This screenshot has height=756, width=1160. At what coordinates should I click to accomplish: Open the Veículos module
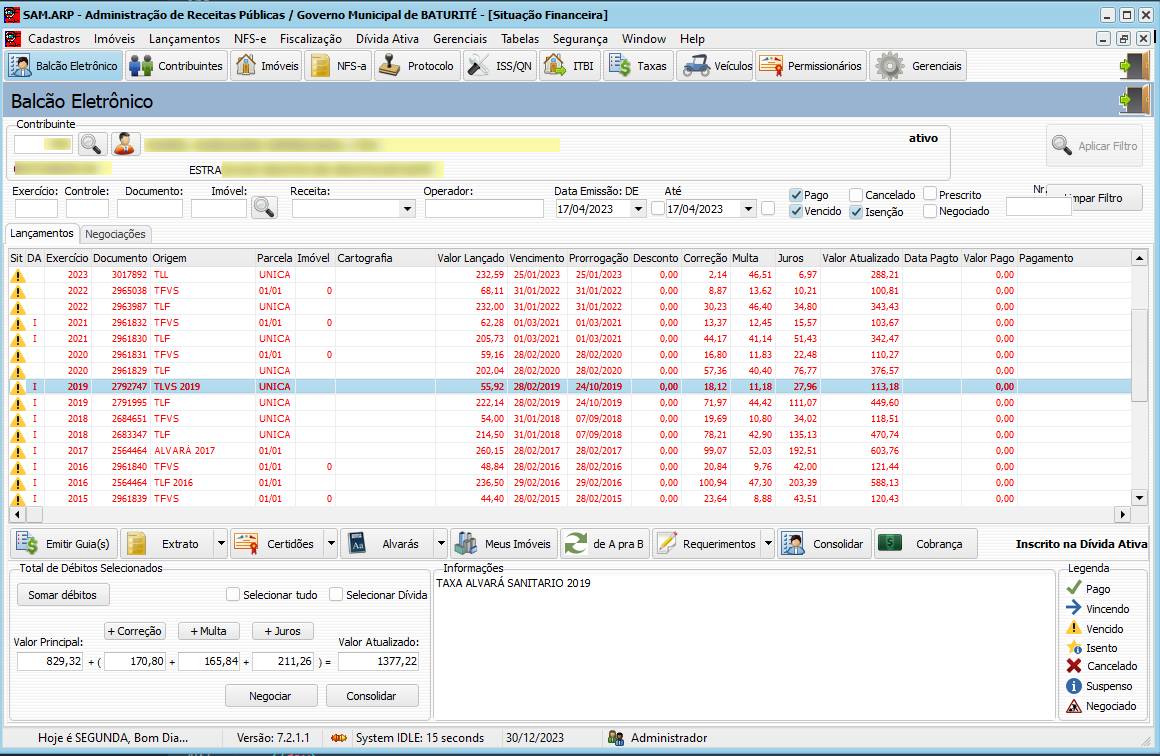pyautogui.click(x=715, y=66)
